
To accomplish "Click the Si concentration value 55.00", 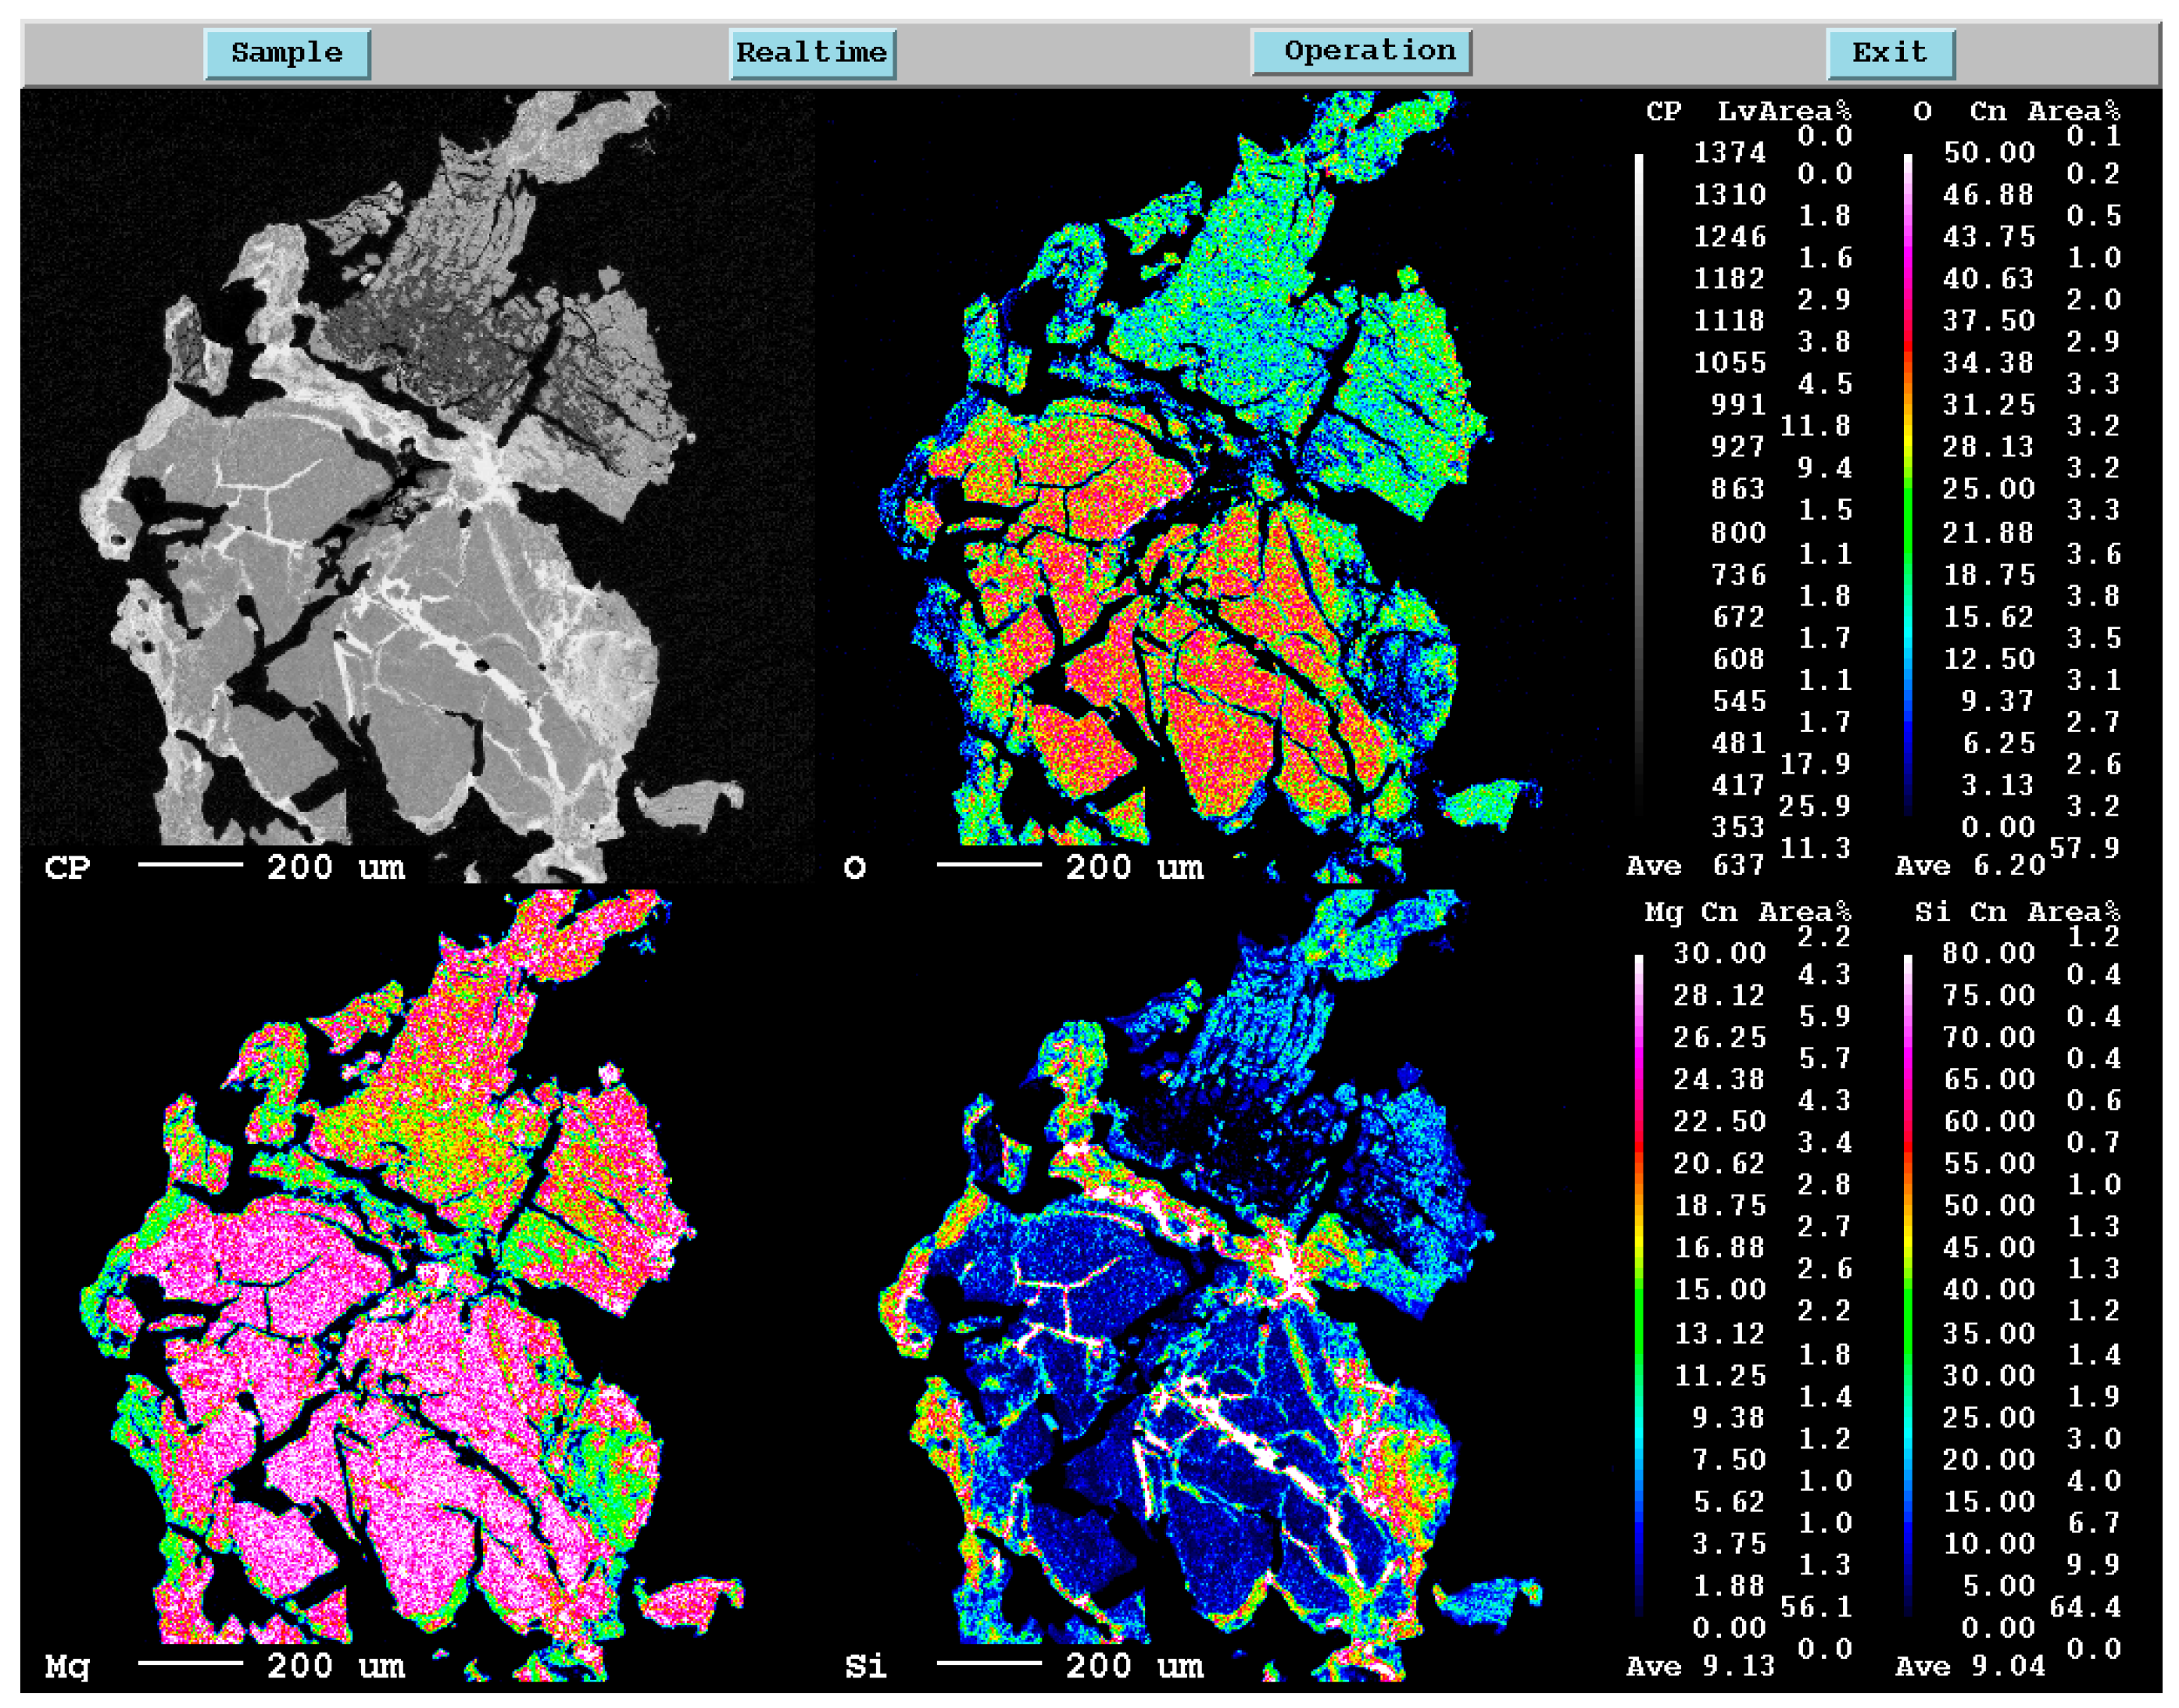I will pyautogui.click(x=1989, y=1164).
